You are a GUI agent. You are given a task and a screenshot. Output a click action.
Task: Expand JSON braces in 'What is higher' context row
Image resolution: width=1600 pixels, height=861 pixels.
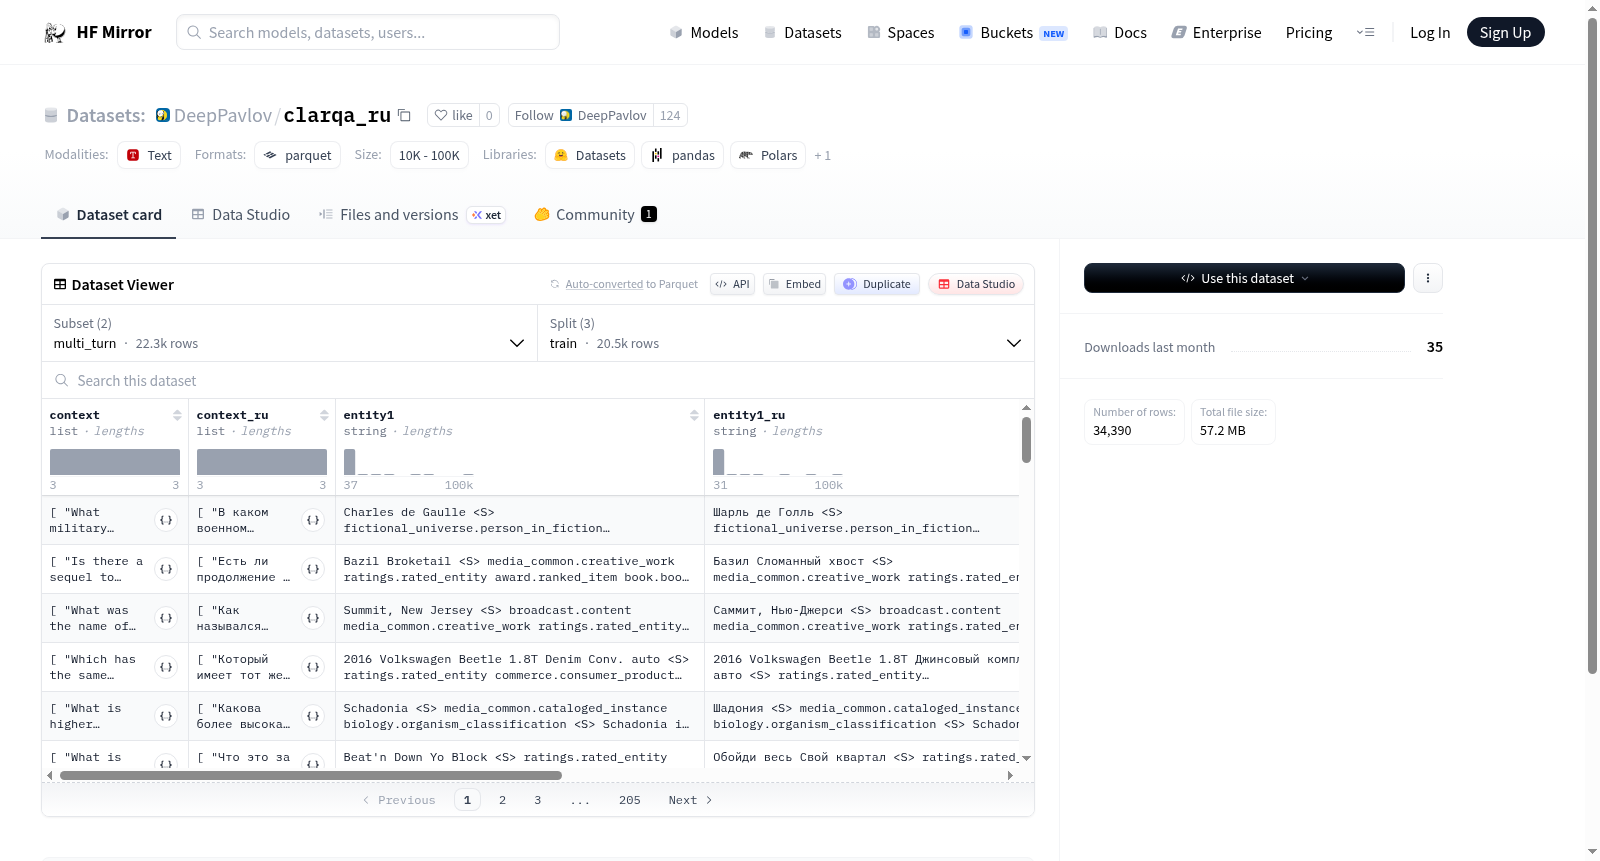166,716
